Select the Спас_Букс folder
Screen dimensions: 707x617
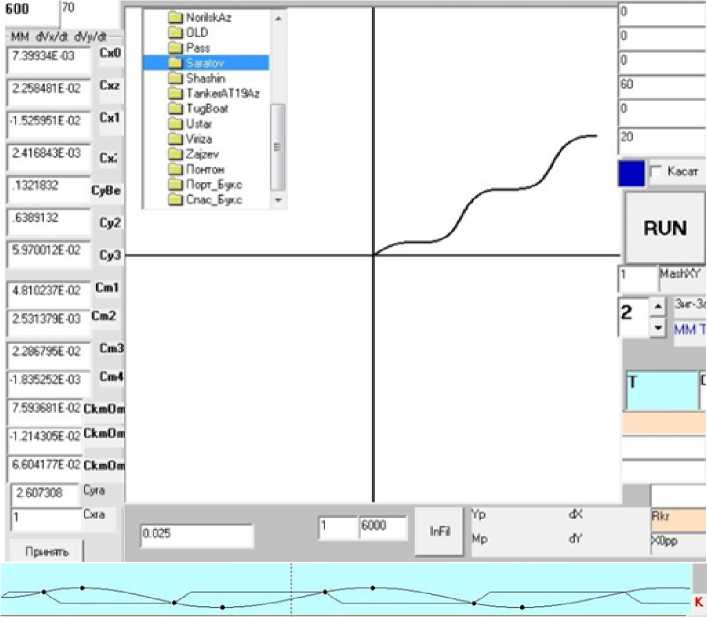[x=205, y=200]
